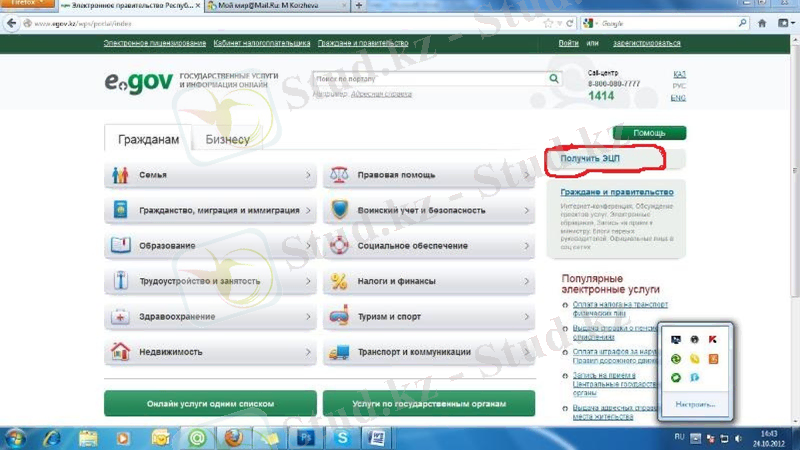
Task: Open Skype from the taskbar
Action: click(x=342, y=438)
